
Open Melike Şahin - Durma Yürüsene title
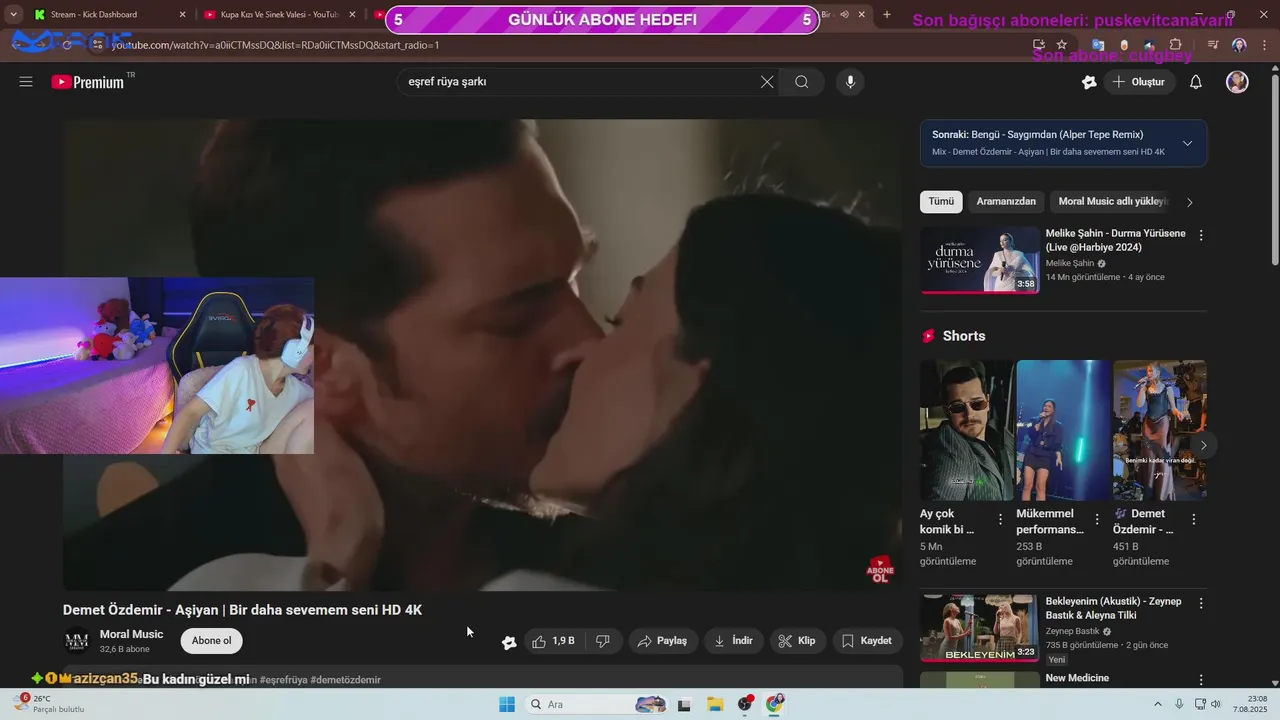(1115, 240)
